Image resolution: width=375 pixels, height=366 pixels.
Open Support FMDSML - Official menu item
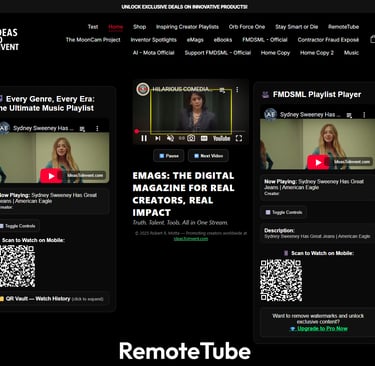(x=218, y=53)
